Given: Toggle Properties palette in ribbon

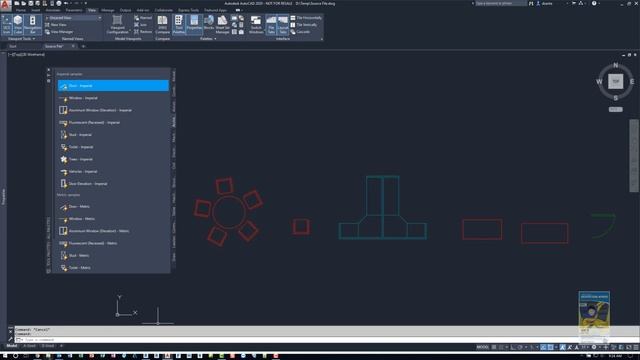Looking at the screenshot, I should pos(194,25).
